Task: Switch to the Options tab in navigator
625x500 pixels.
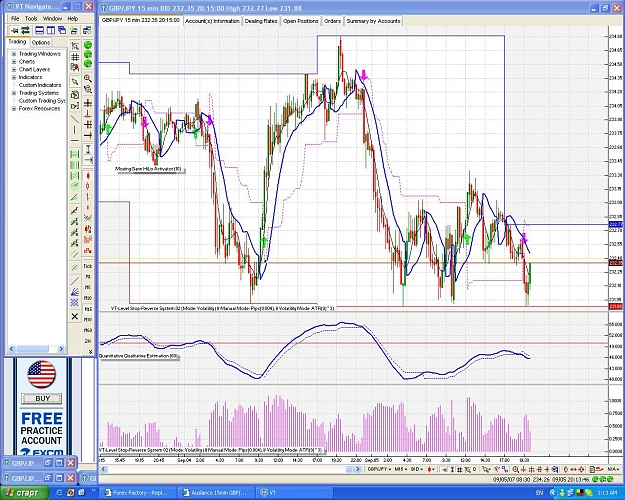Action: (41, 42)
